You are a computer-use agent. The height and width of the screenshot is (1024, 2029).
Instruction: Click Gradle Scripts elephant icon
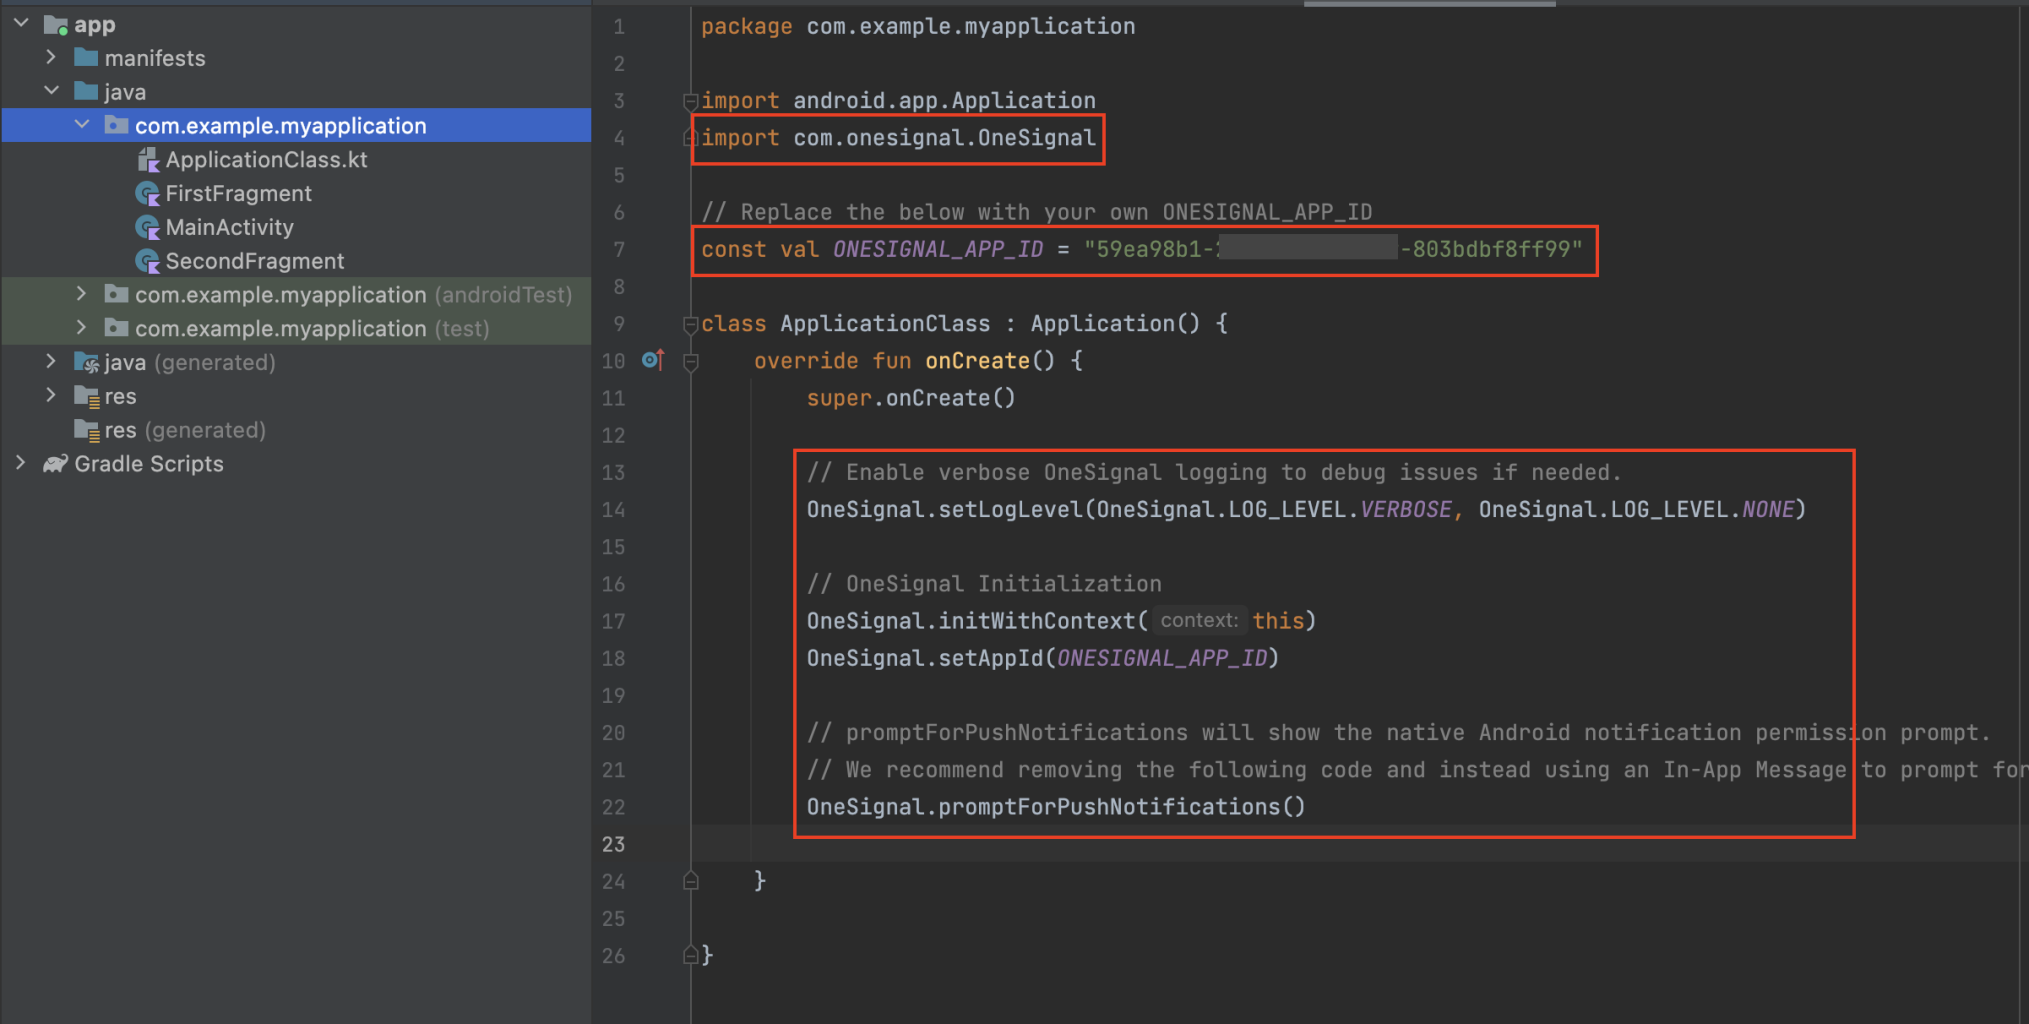tap(56, 463)
